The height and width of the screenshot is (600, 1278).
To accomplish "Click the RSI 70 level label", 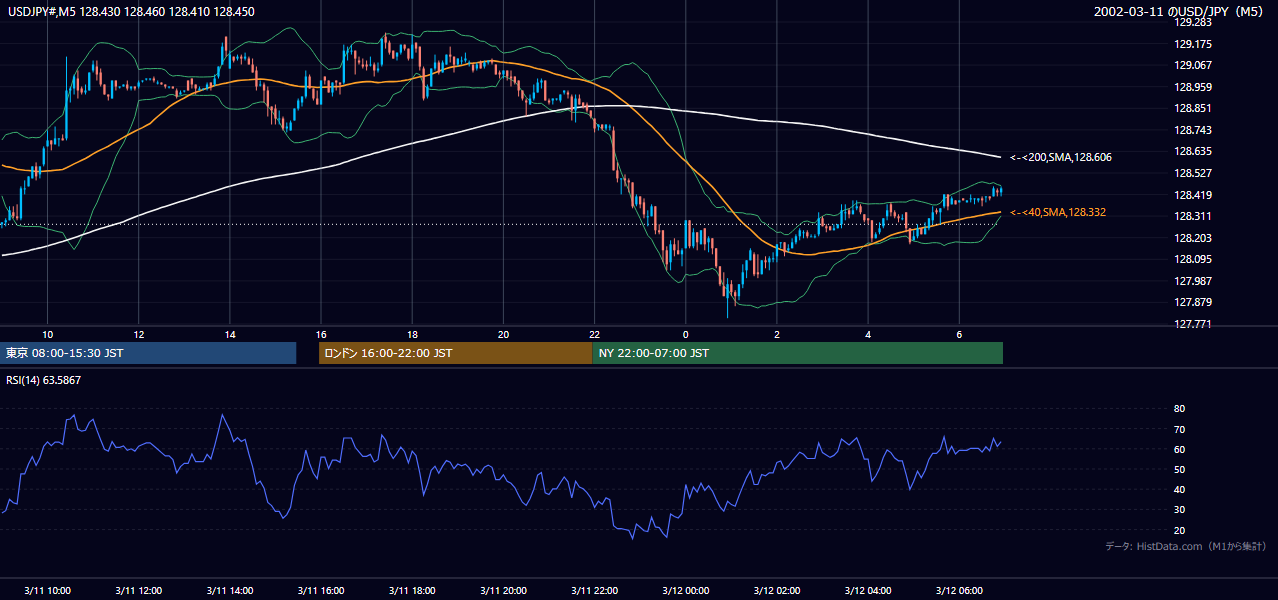I will point(1180,429).
